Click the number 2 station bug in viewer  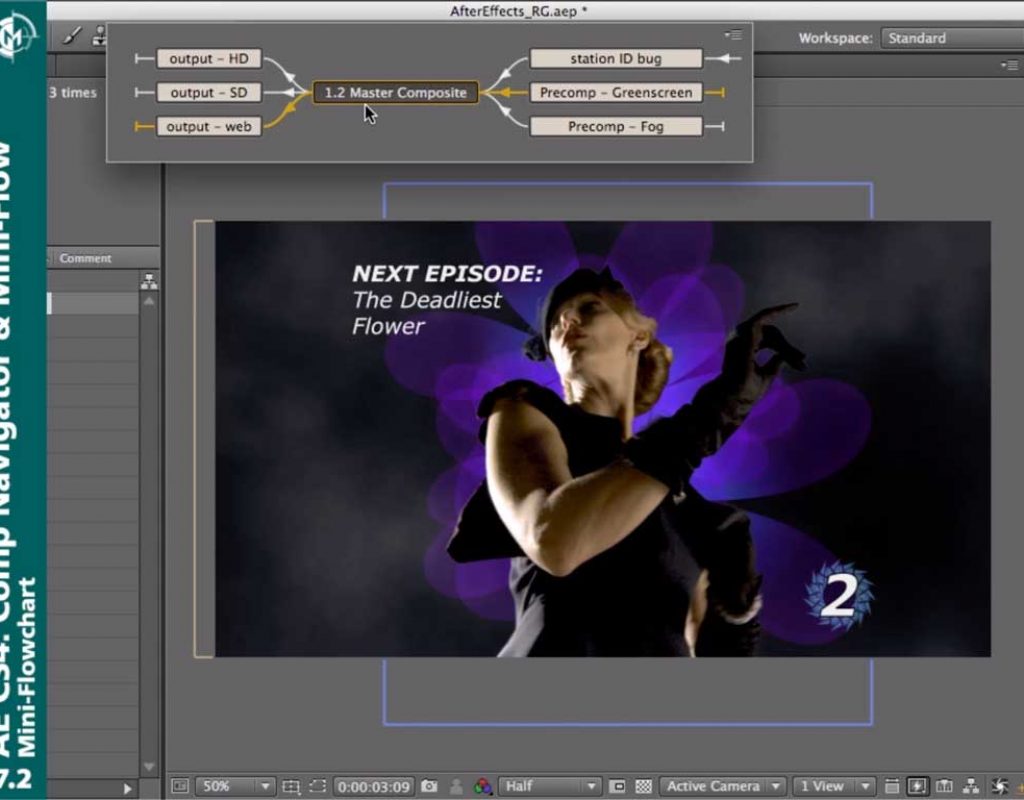839,595
